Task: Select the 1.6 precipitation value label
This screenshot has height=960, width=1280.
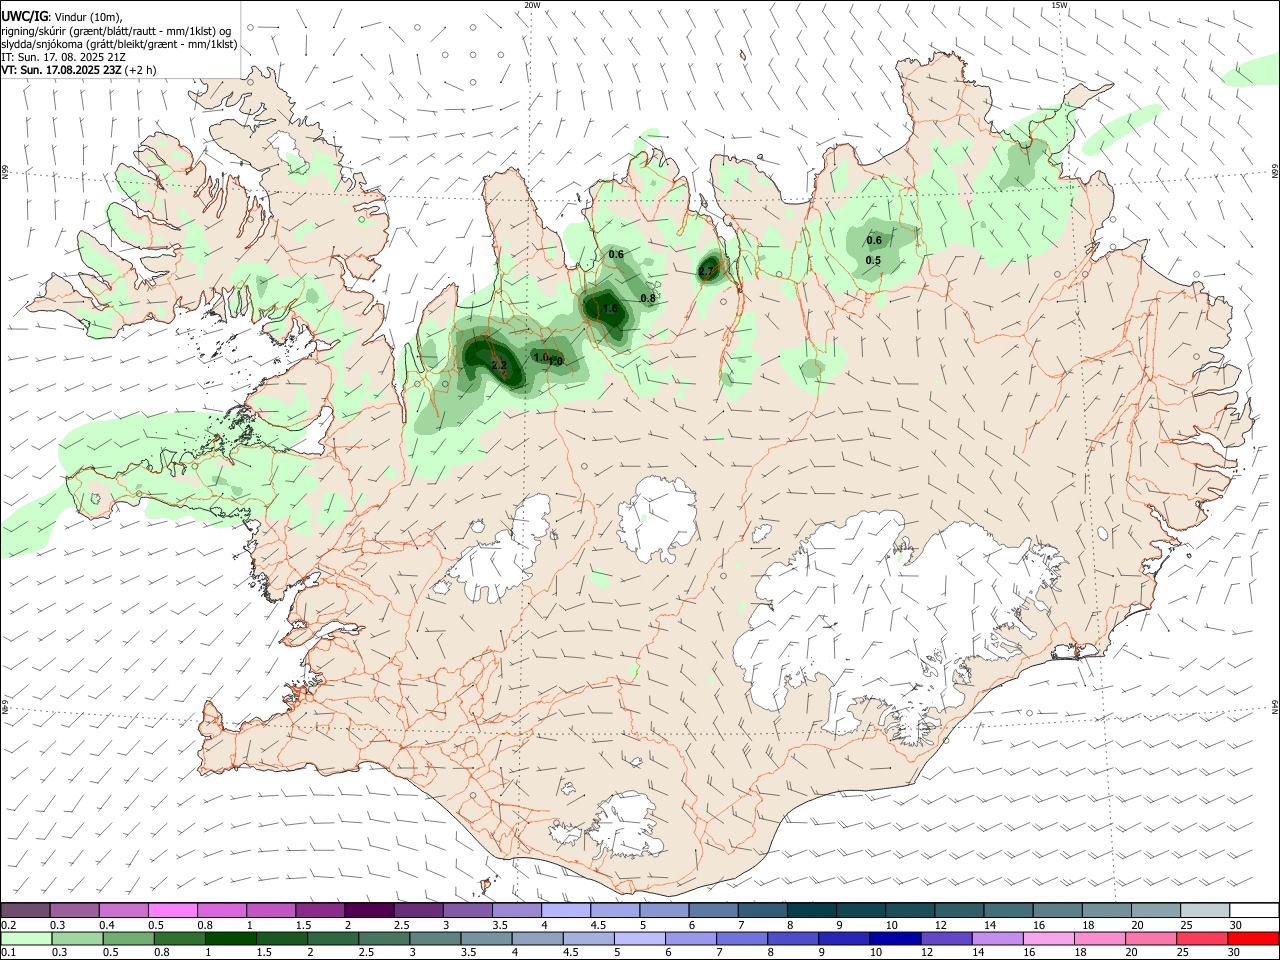Action: [610, 309]
